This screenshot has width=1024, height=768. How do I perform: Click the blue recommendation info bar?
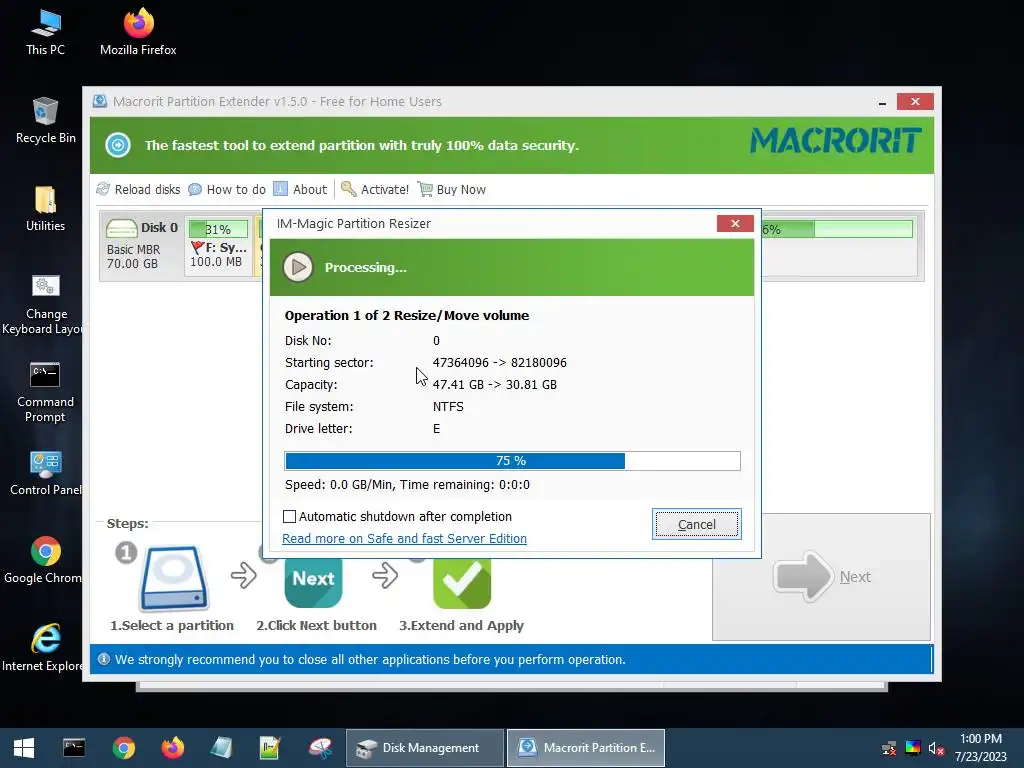511,660
